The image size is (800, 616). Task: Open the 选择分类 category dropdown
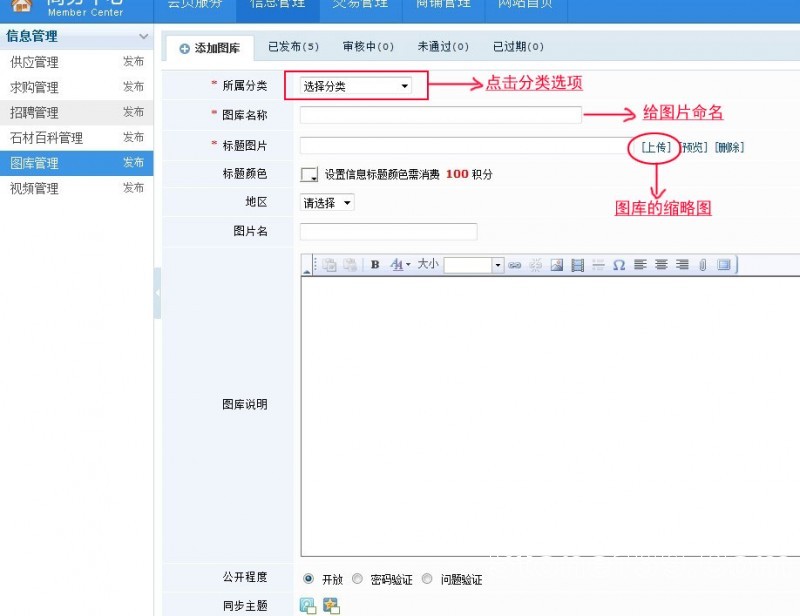point(355,86)
